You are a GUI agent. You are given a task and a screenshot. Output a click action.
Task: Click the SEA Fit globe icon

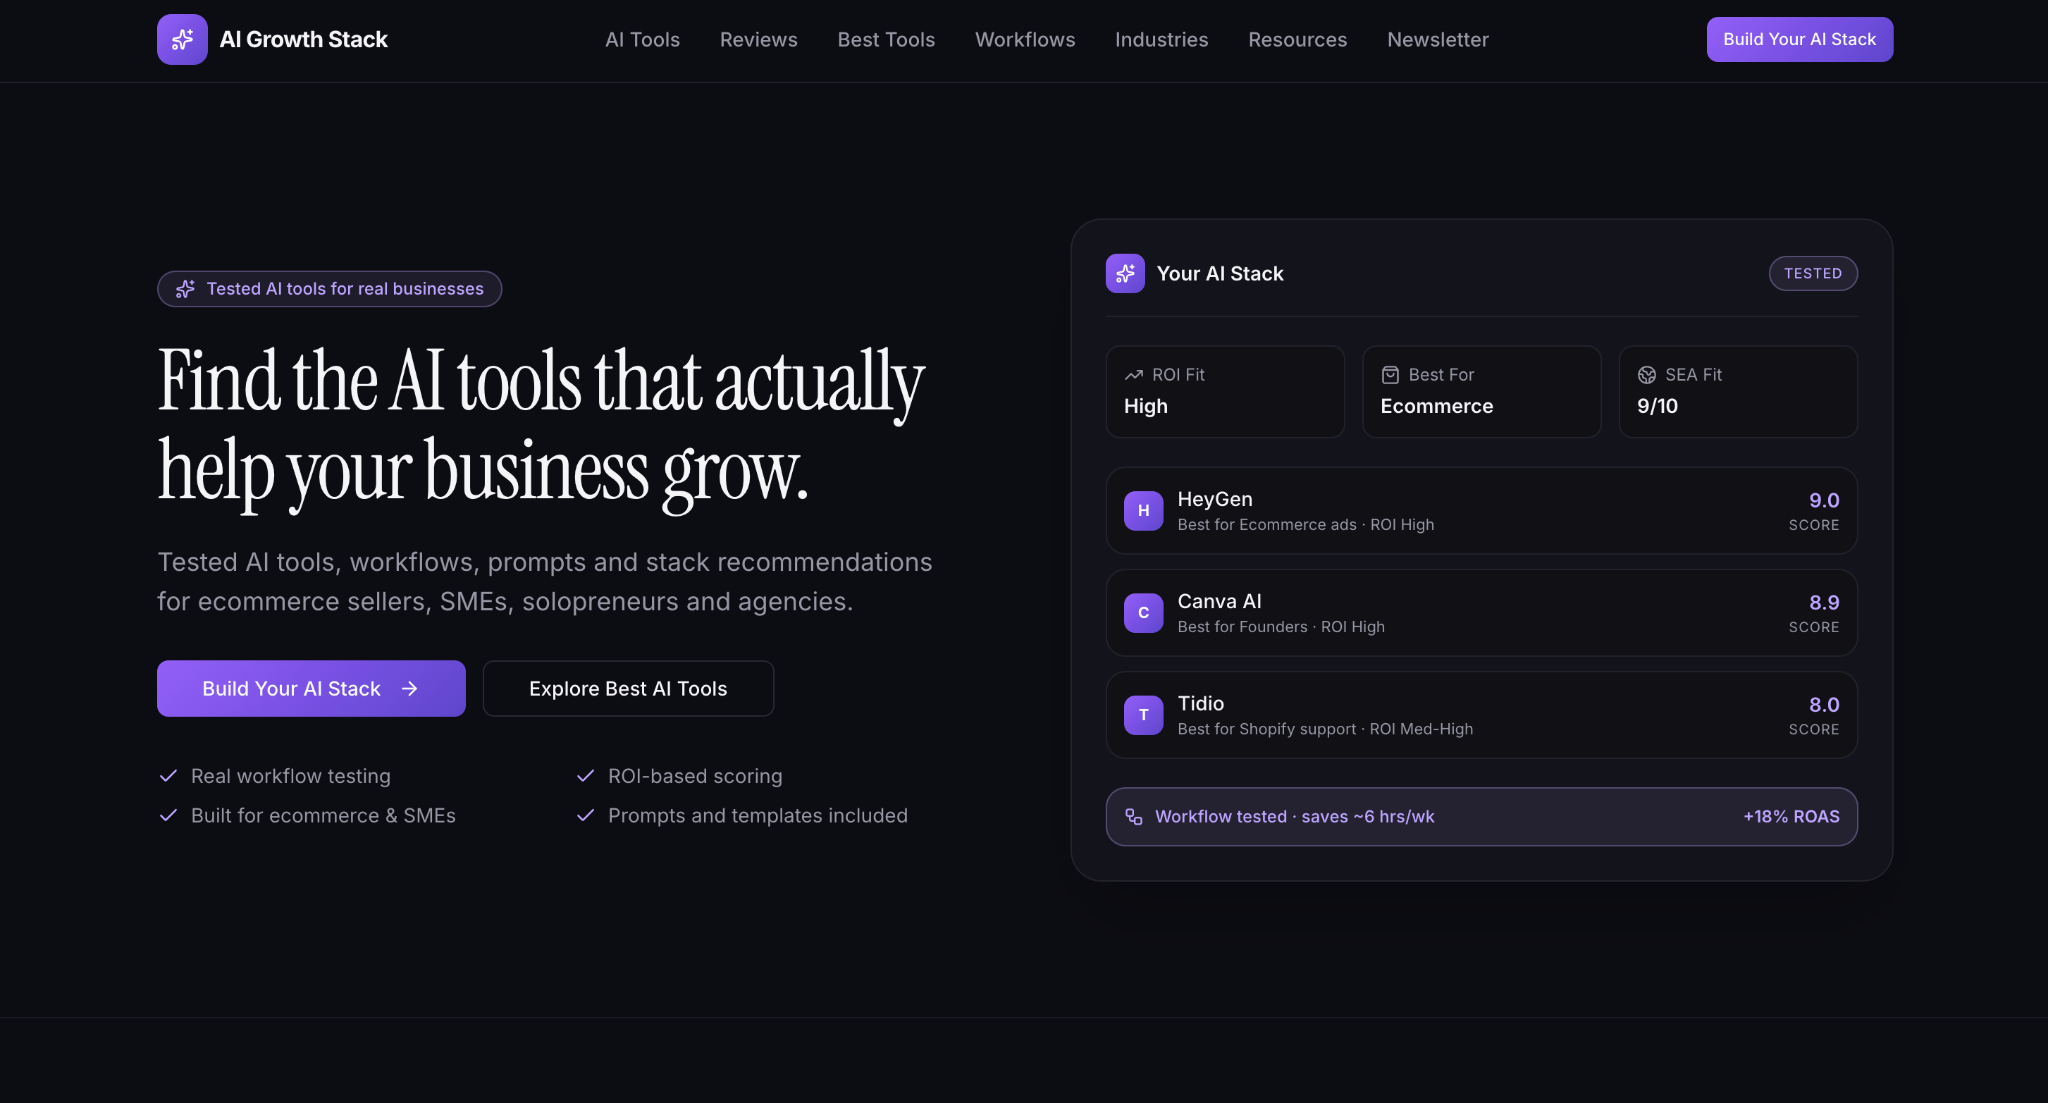pos(1646,375)
